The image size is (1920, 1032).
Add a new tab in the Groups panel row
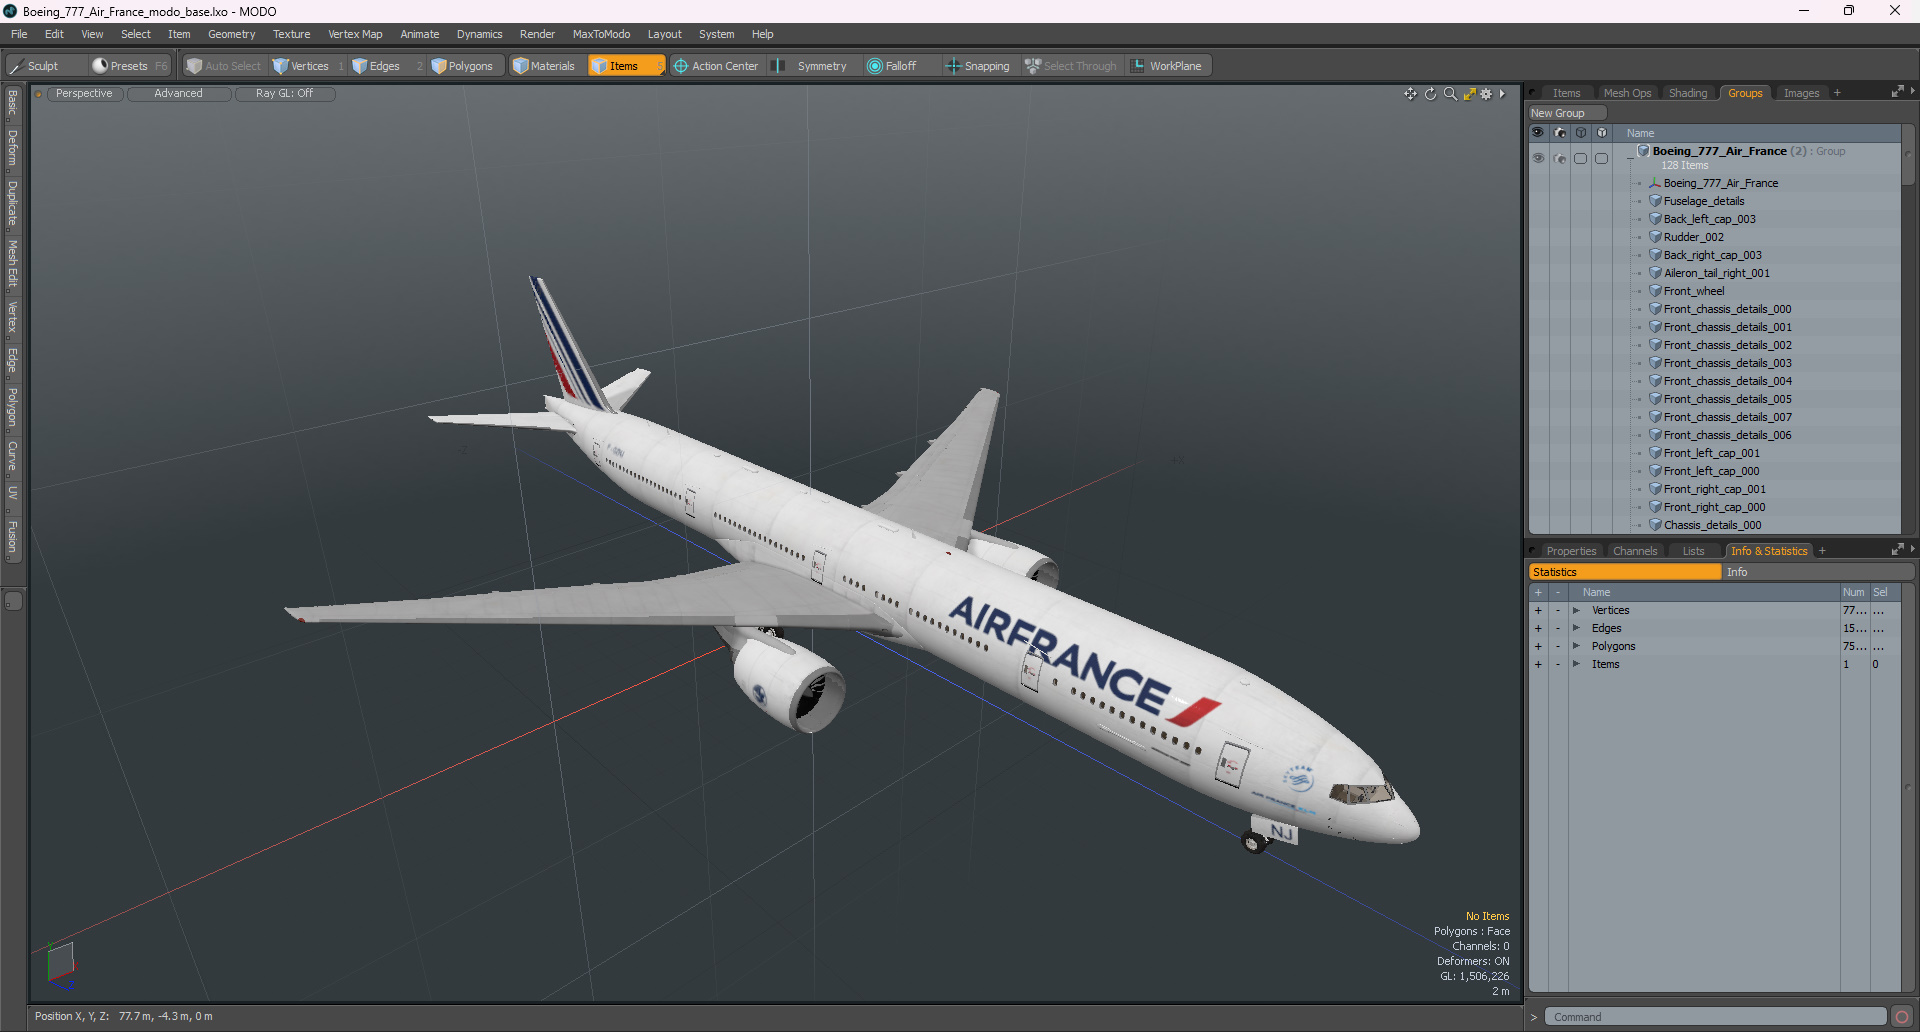click(1837, 93)
